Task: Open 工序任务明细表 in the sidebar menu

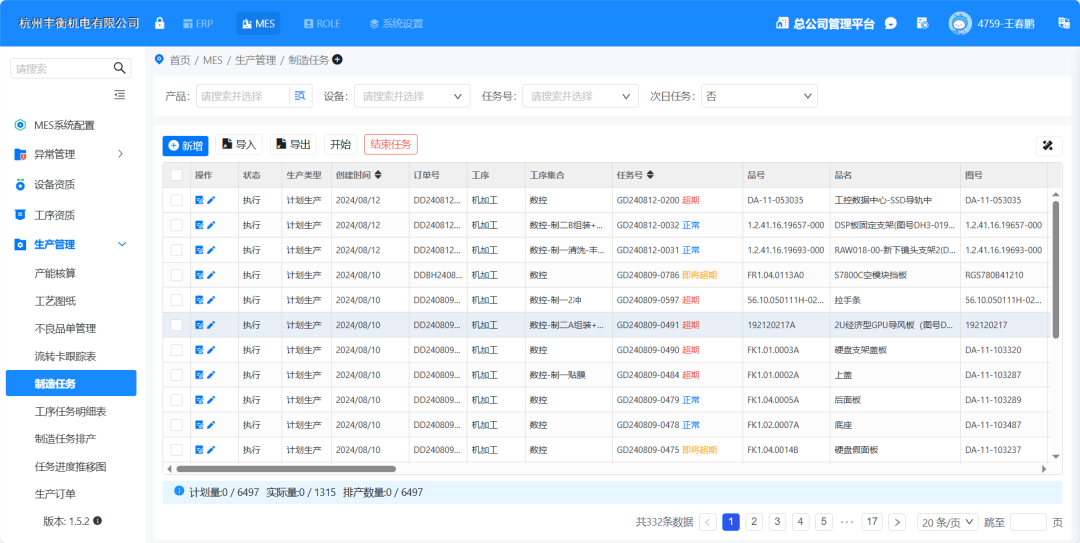Action: click(70, 411)
